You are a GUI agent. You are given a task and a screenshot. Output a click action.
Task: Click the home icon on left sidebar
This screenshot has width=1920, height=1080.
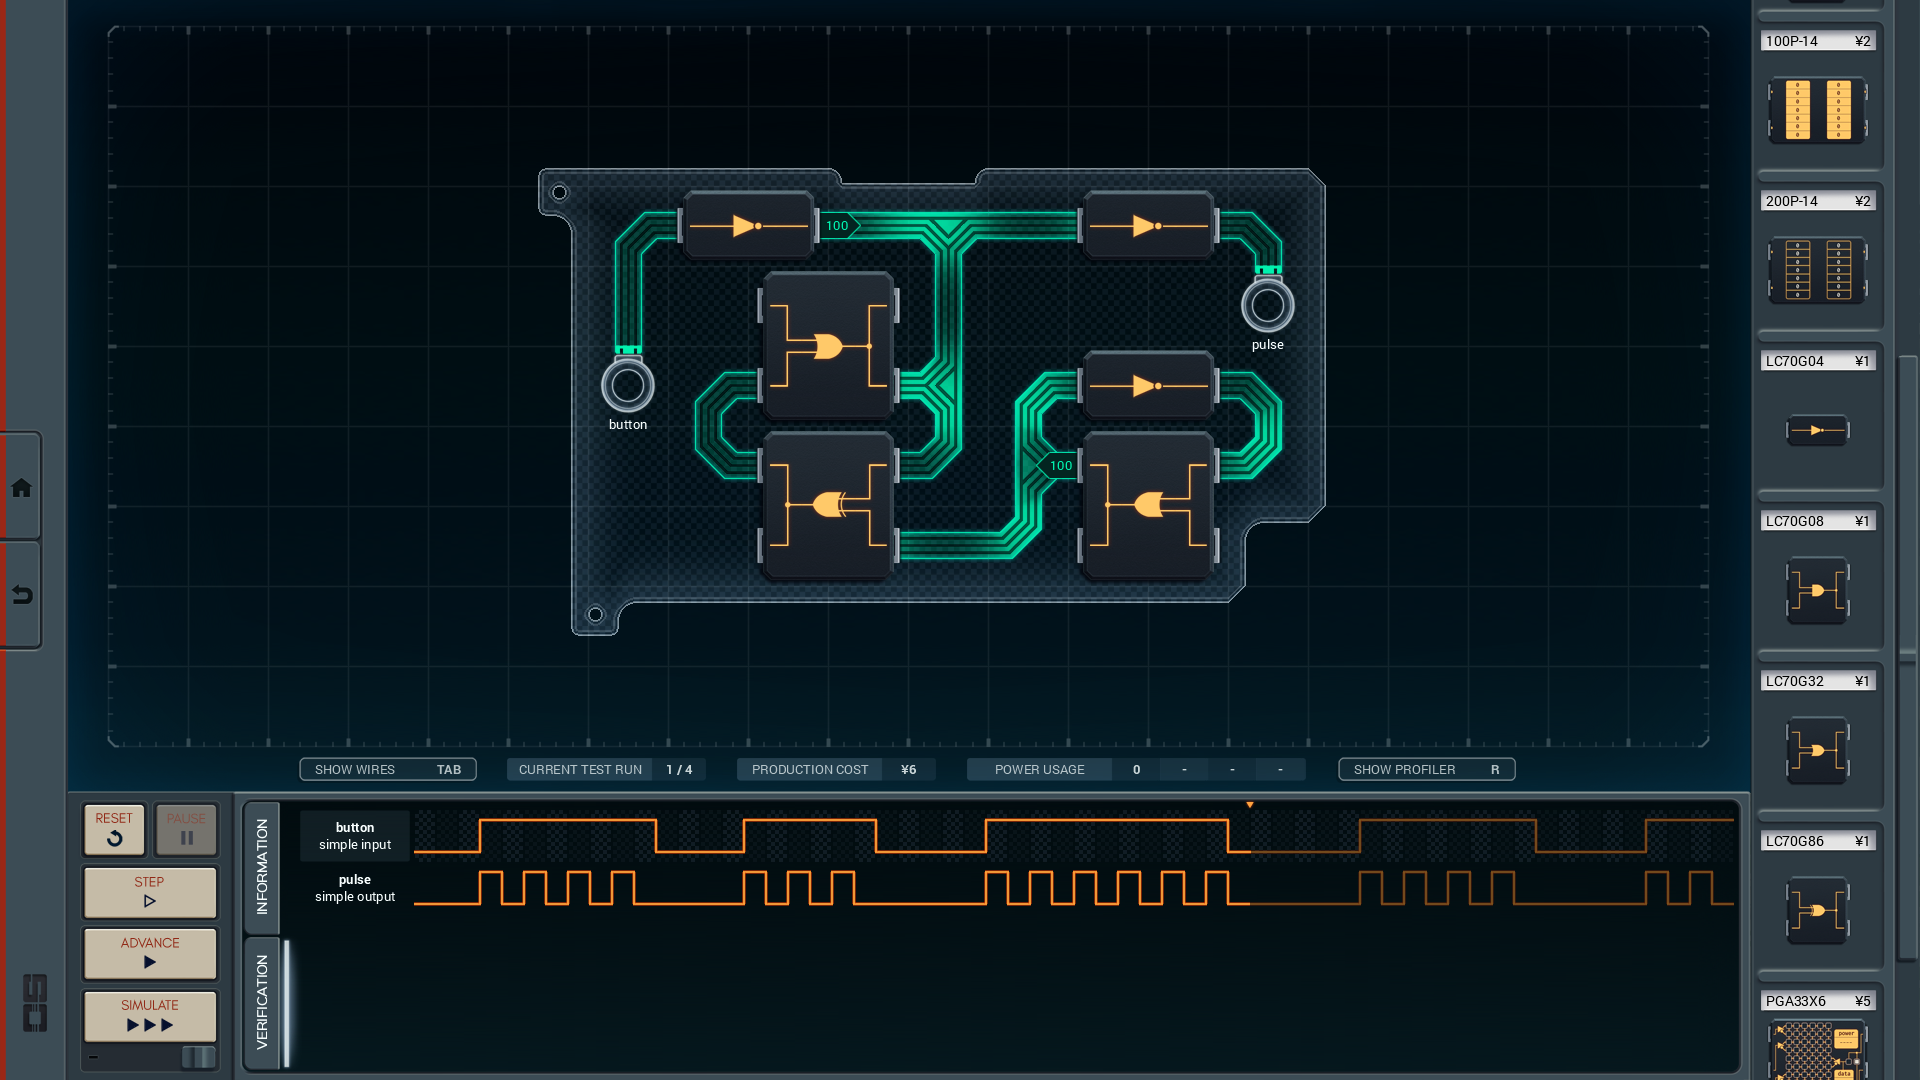[21, 488]
